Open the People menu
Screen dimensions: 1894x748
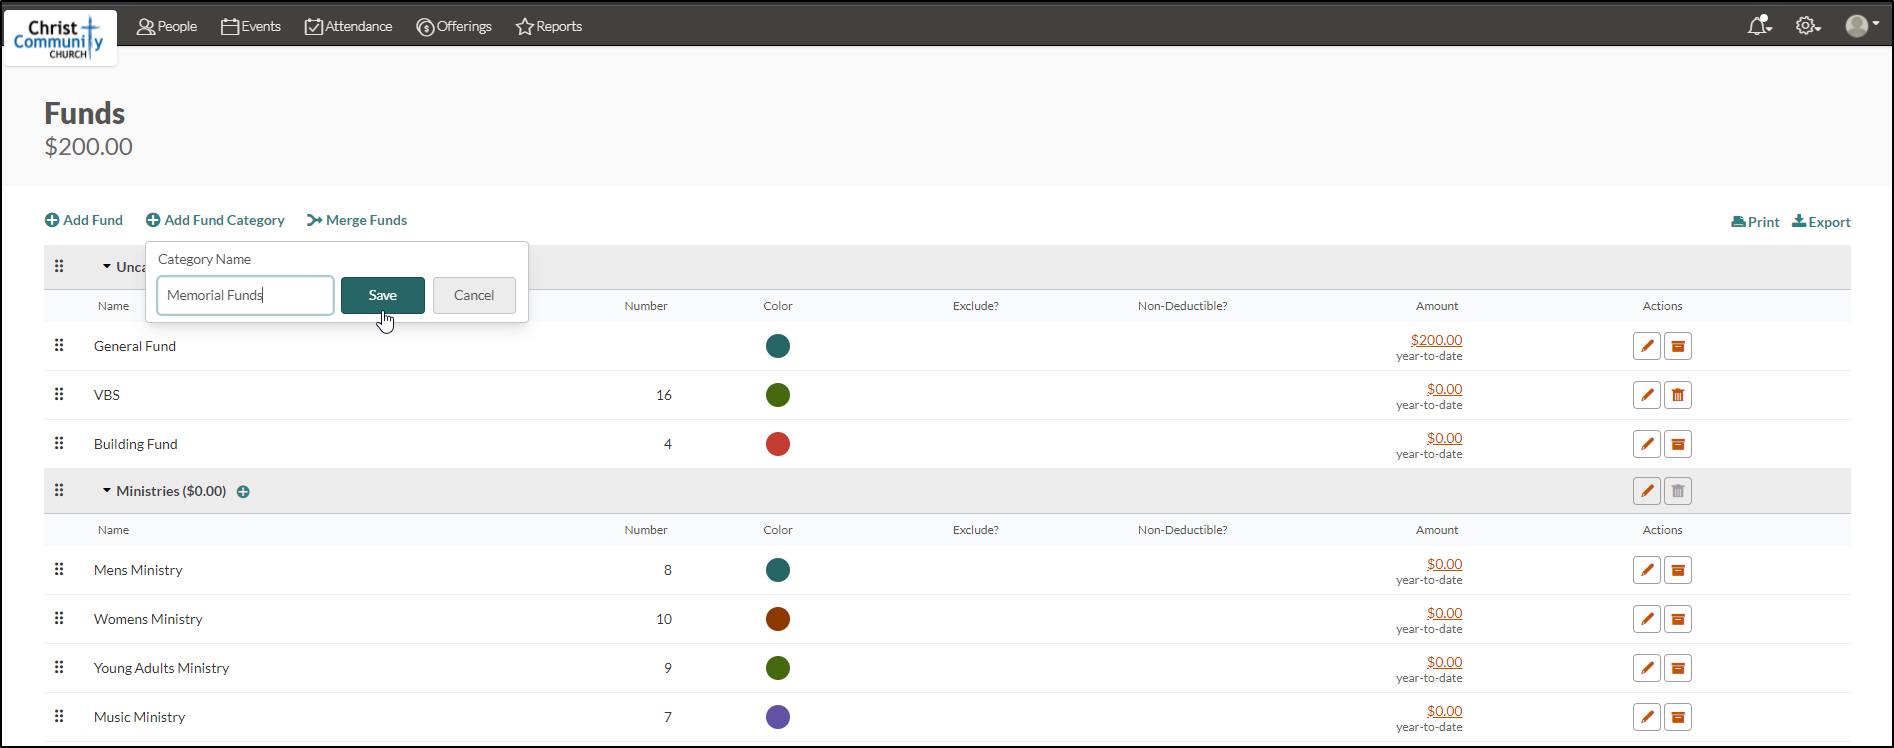coord(167,26)
